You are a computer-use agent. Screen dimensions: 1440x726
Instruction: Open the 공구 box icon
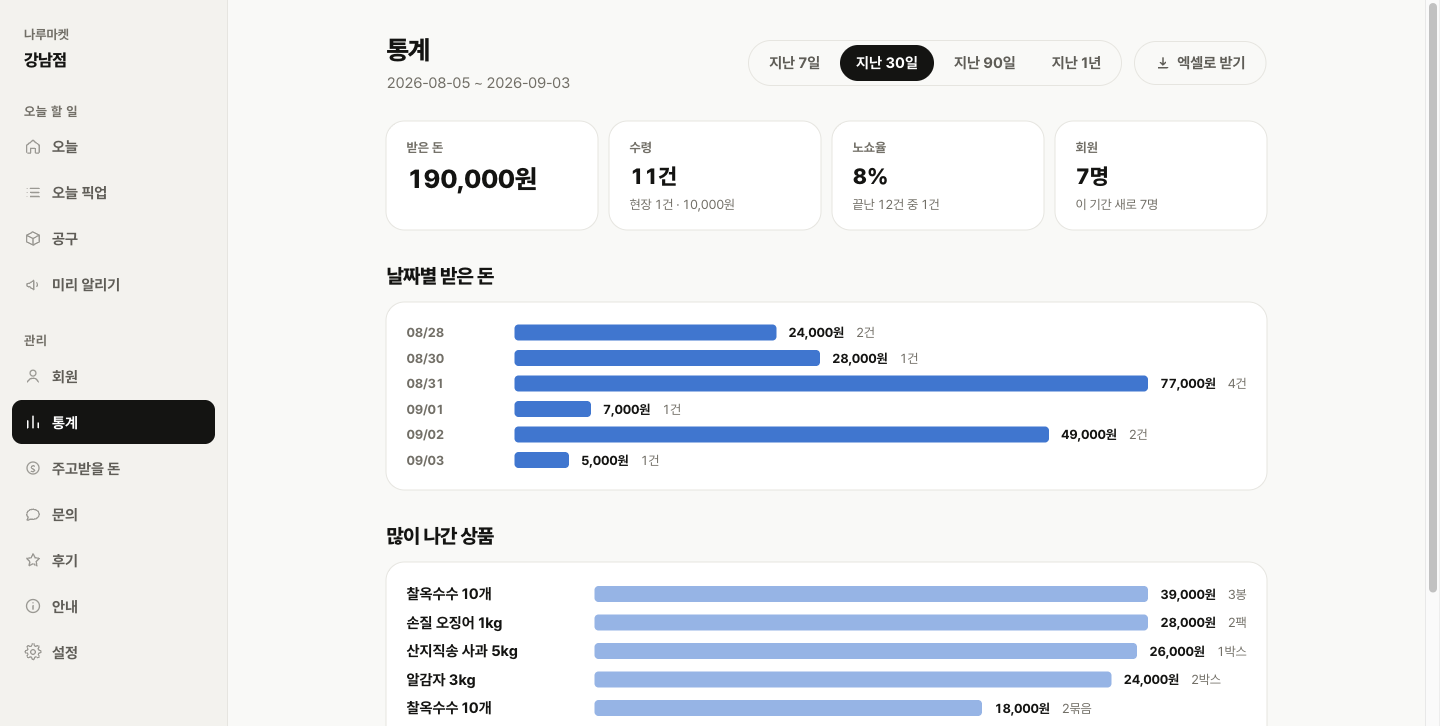[x=33, y=239]
